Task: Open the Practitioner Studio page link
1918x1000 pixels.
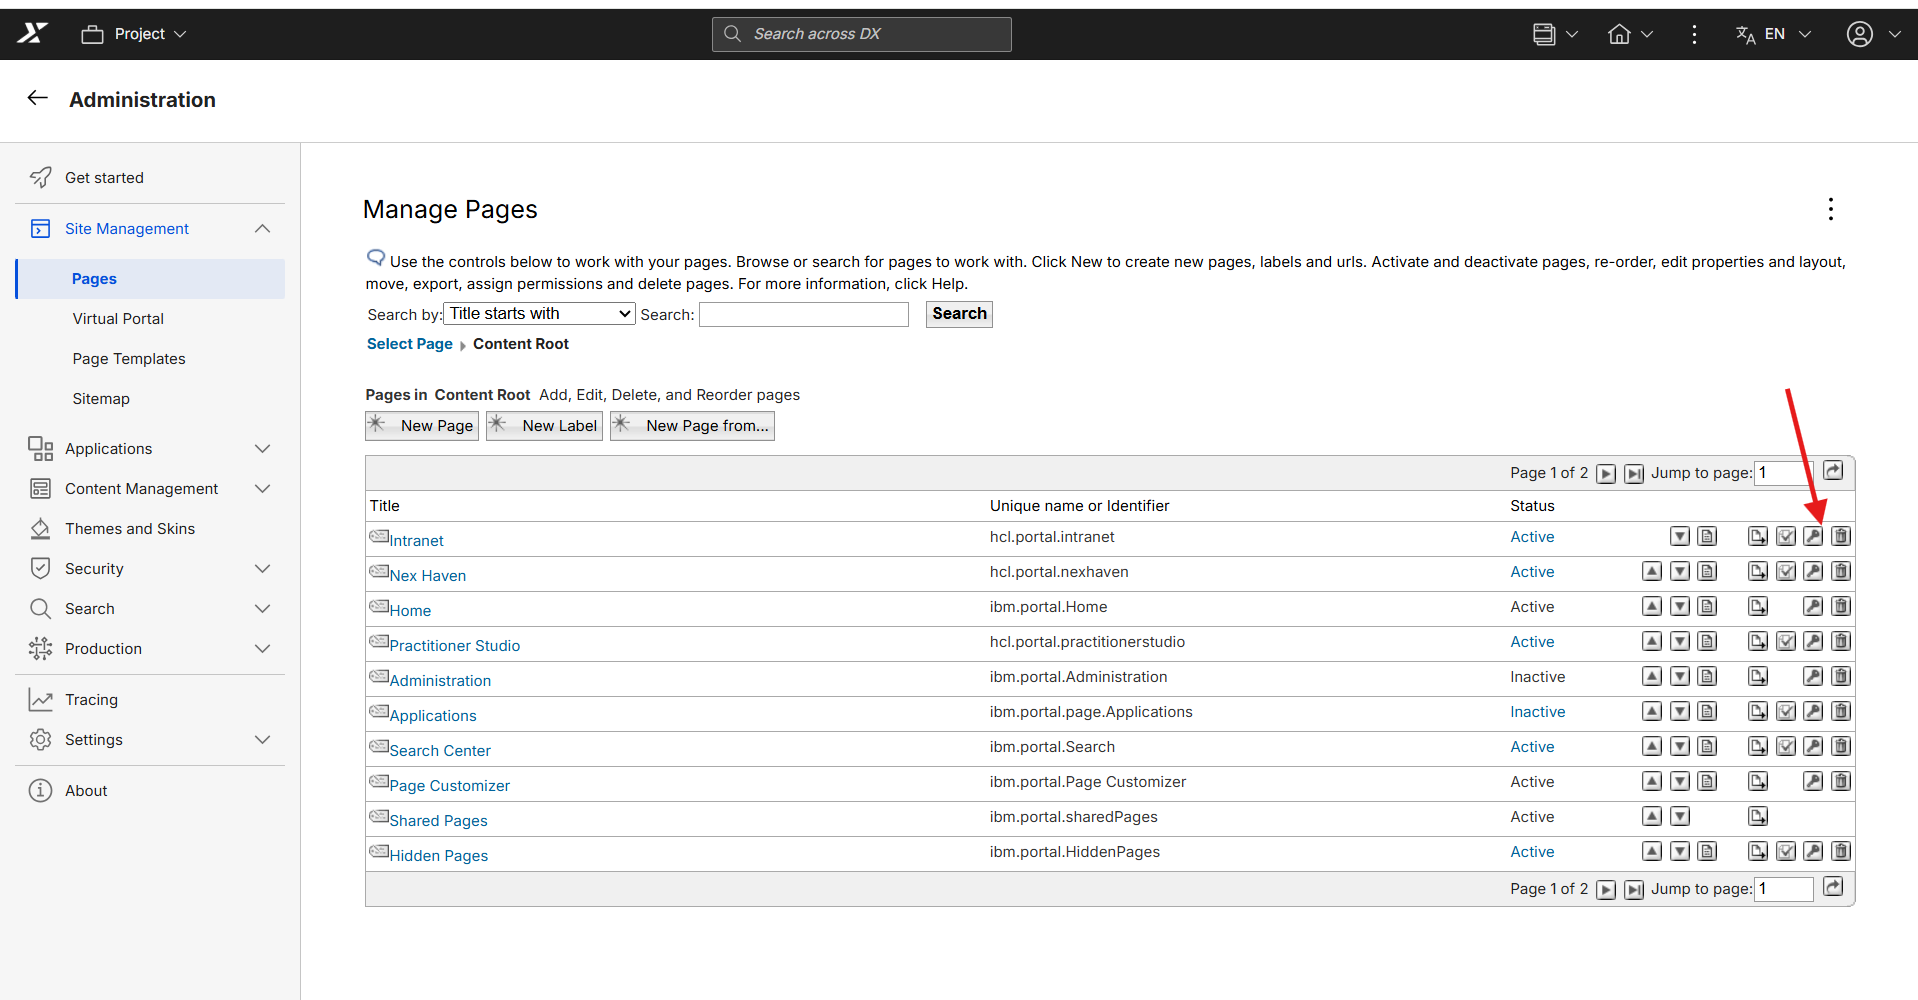Action: 455,646
